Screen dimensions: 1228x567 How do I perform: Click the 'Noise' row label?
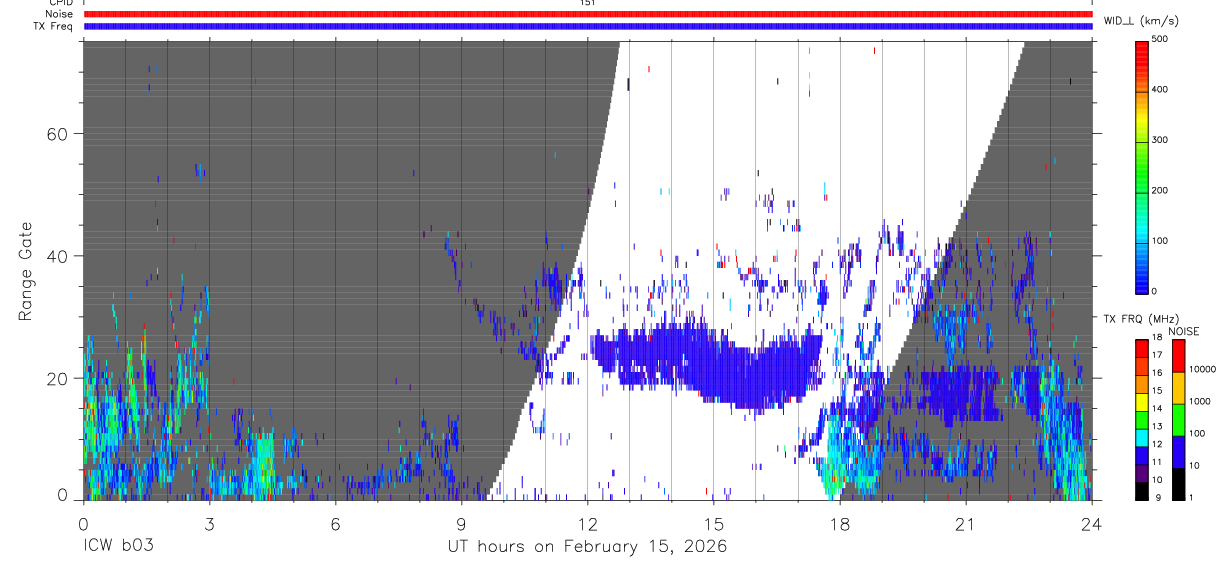pyautogui.click(x=60, y=14)
